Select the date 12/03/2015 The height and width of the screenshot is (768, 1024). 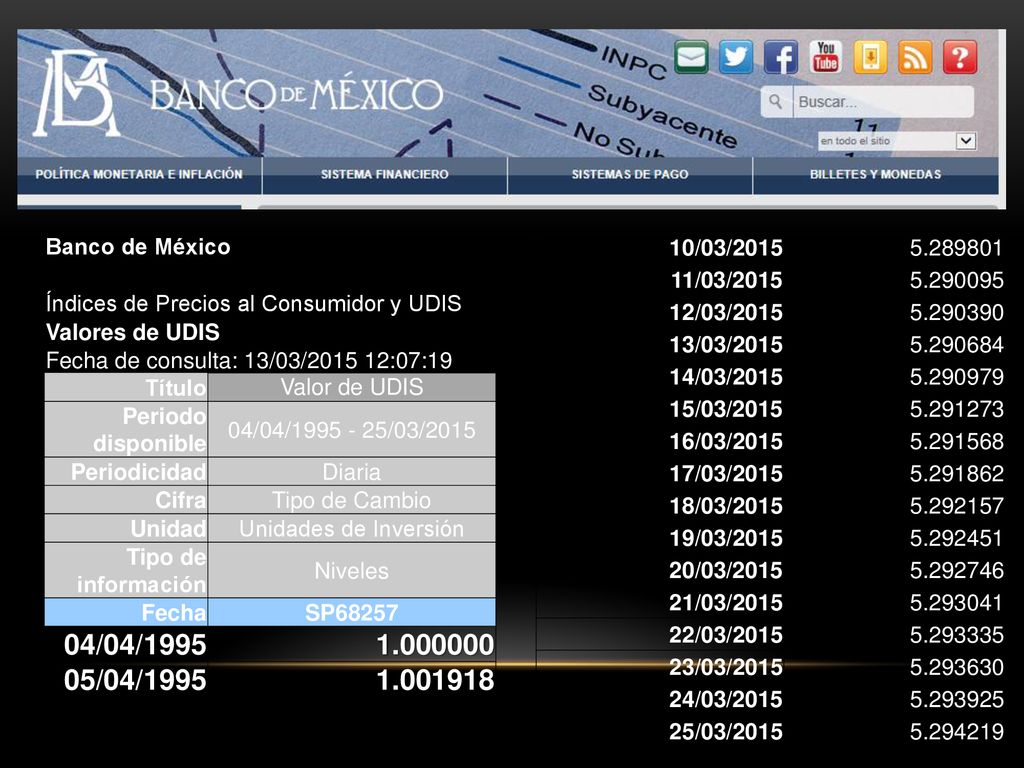(x=726, y=312)
